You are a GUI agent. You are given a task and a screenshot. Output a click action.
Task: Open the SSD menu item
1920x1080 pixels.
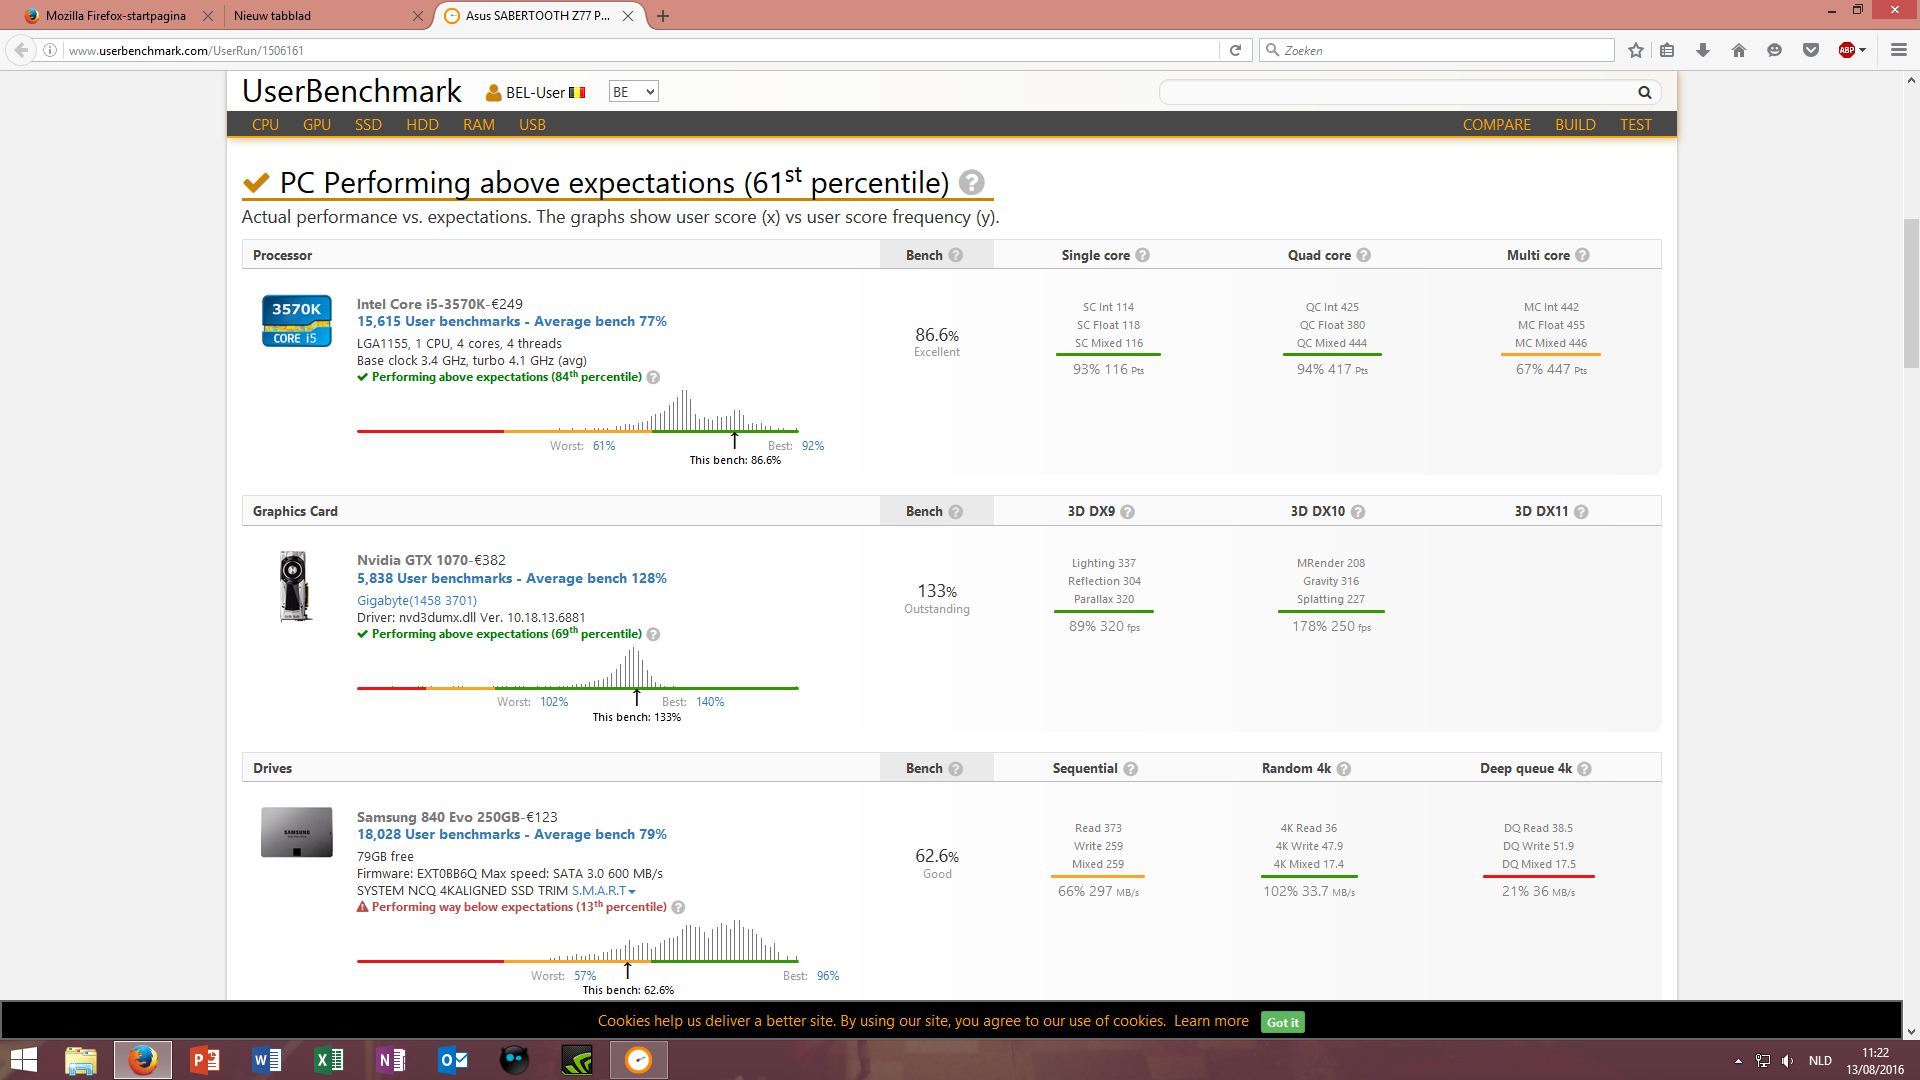click(368, 124)
